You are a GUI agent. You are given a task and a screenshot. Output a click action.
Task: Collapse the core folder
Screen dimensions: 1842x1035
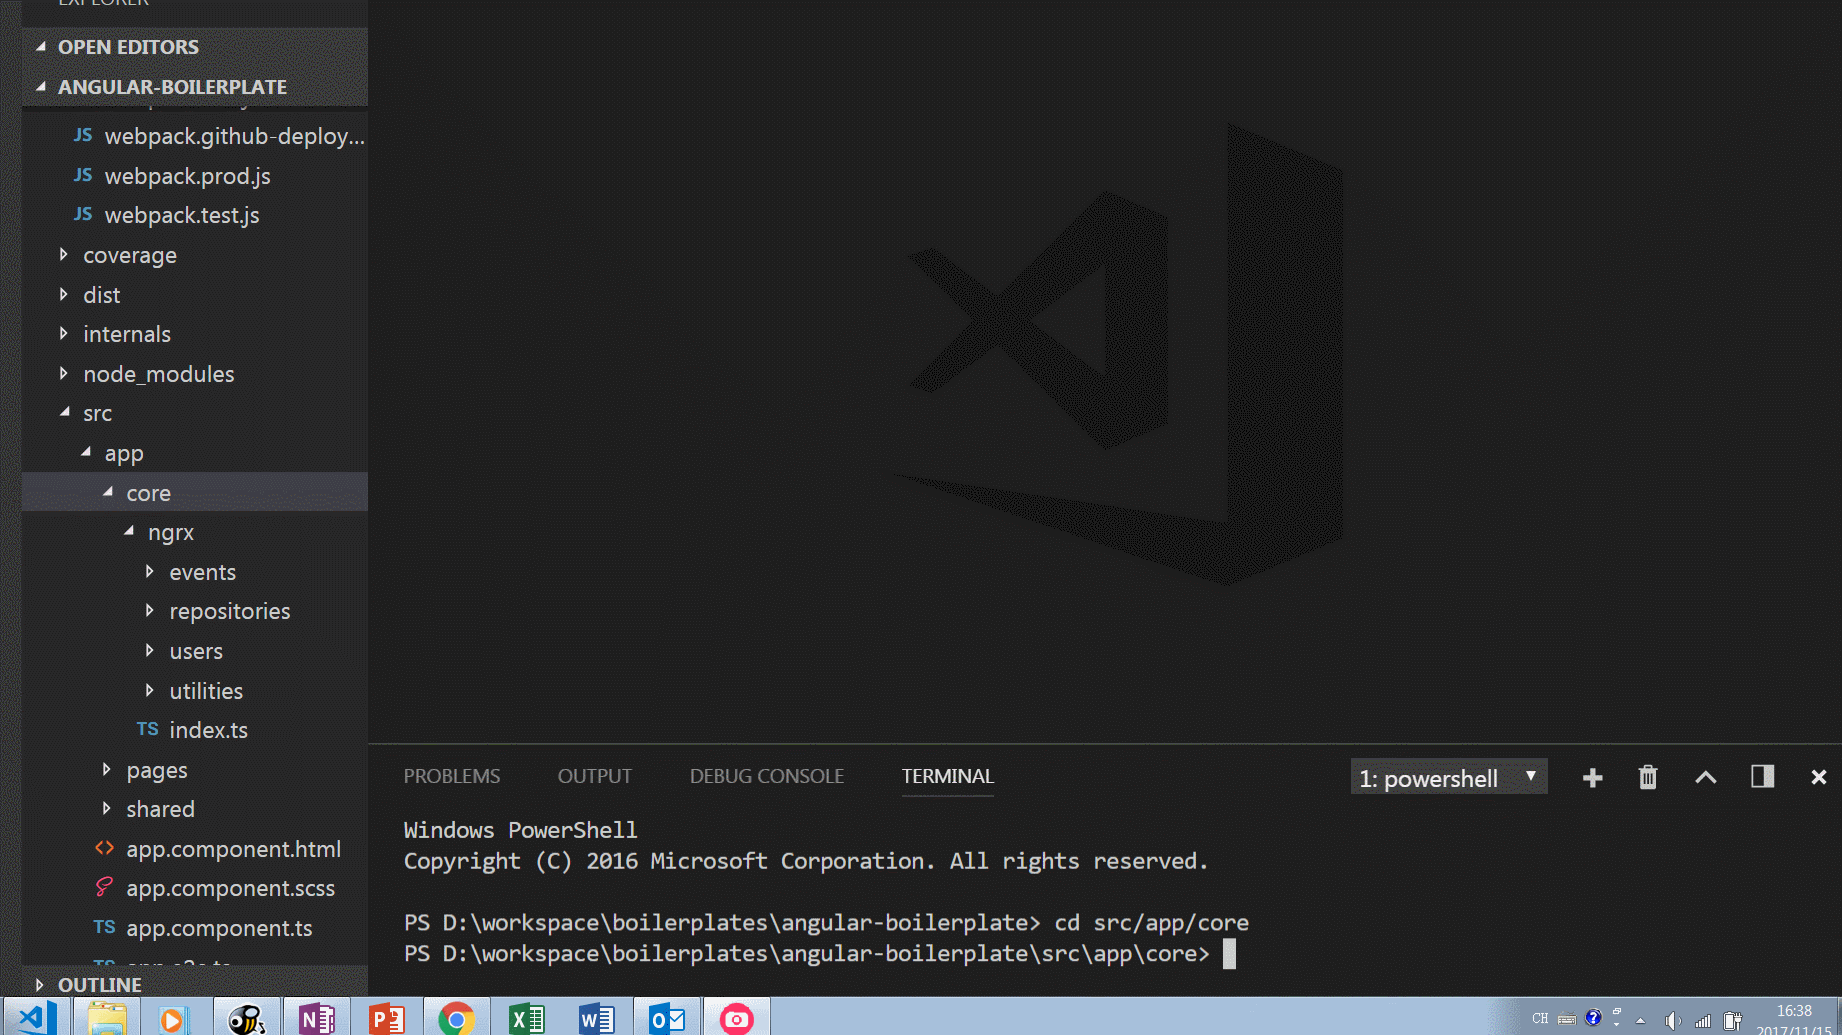tap(195, 492)
